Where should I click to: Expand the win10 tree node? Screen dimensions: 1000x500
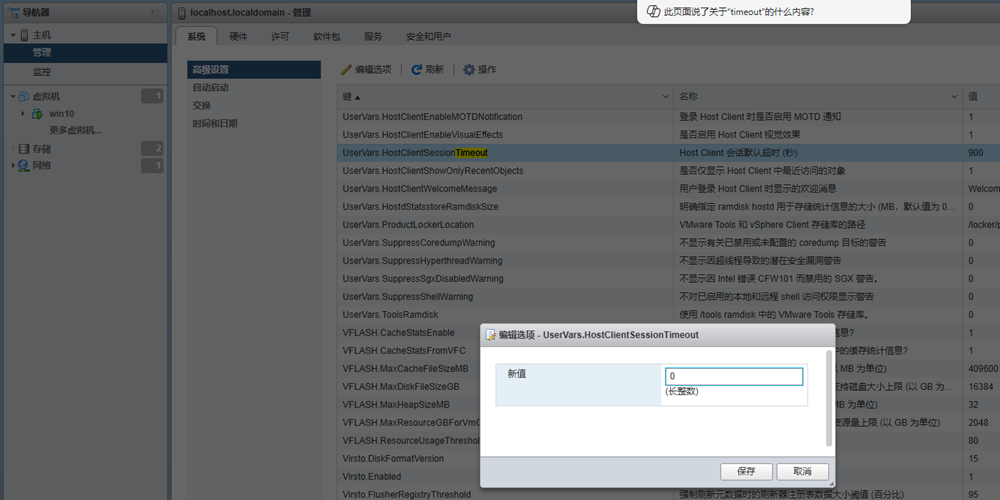click(x=24, y=114)
